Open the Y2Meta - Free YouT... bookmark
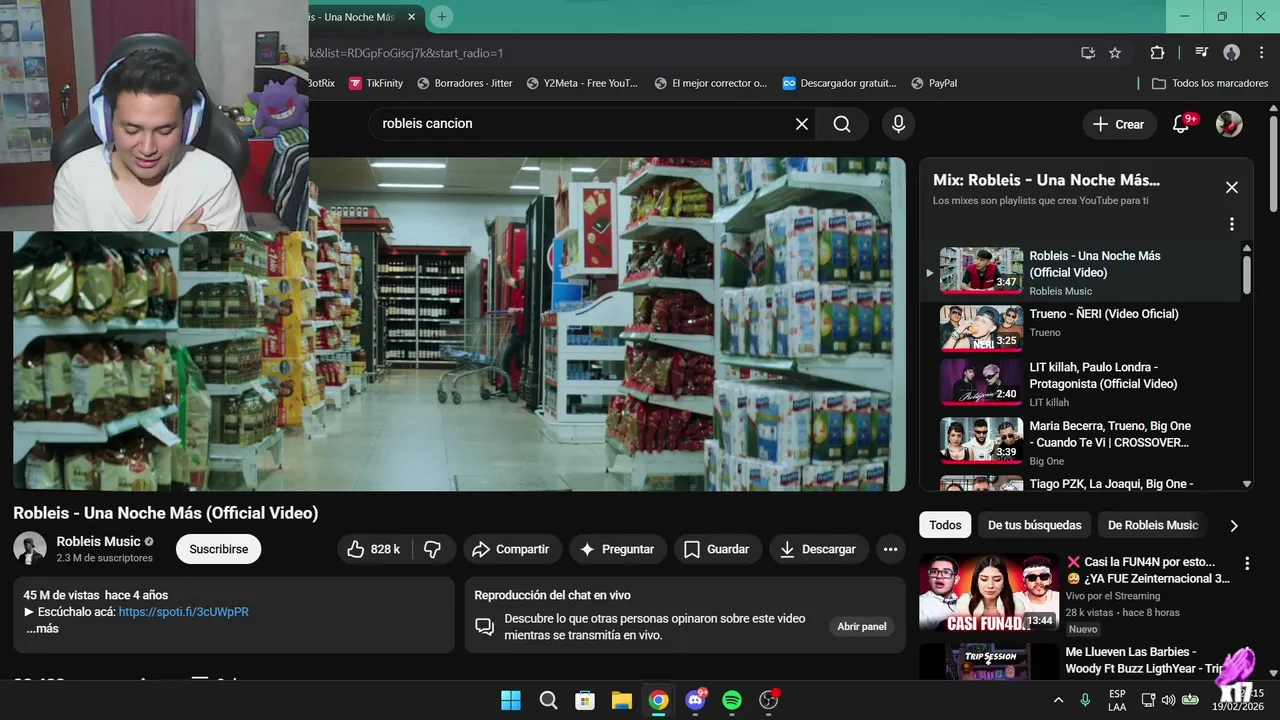 tap(582, 83)
